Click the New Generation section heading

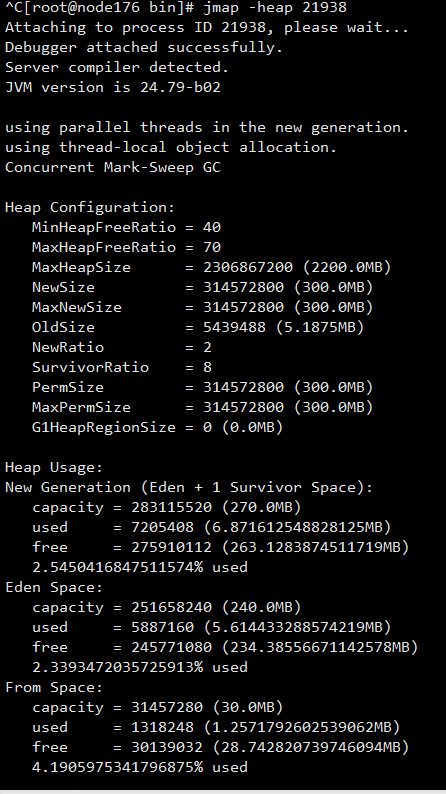[189, 487]
